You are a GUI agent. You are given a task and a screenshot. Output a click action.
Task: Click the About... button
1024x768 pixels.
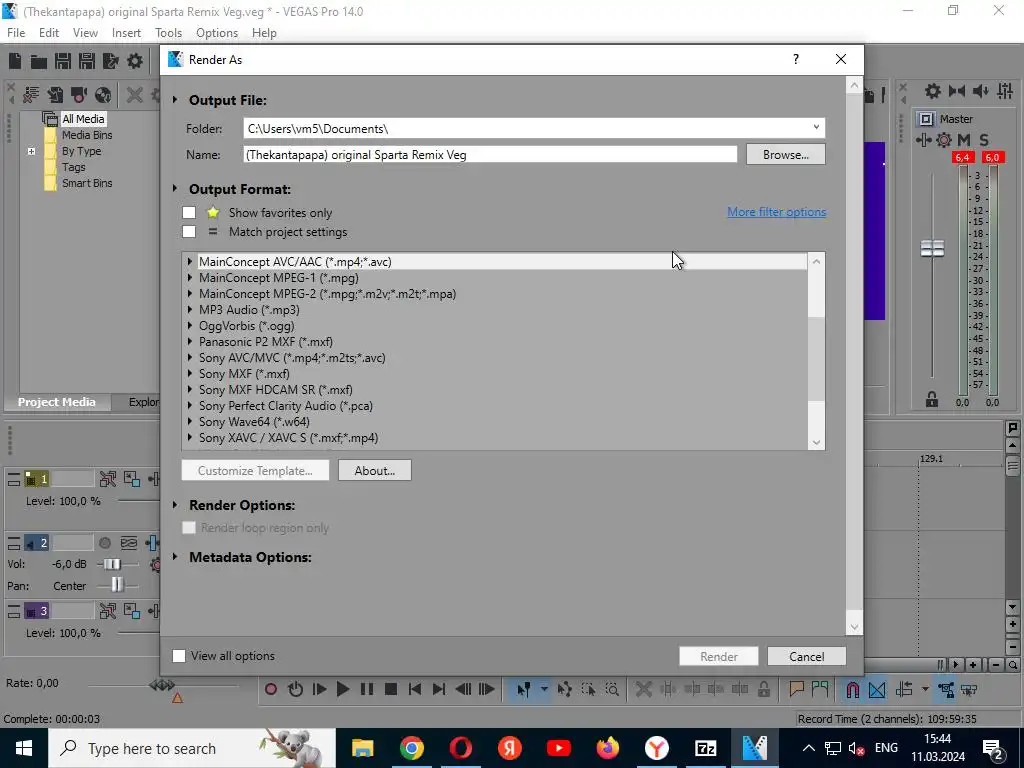[375, 470]
